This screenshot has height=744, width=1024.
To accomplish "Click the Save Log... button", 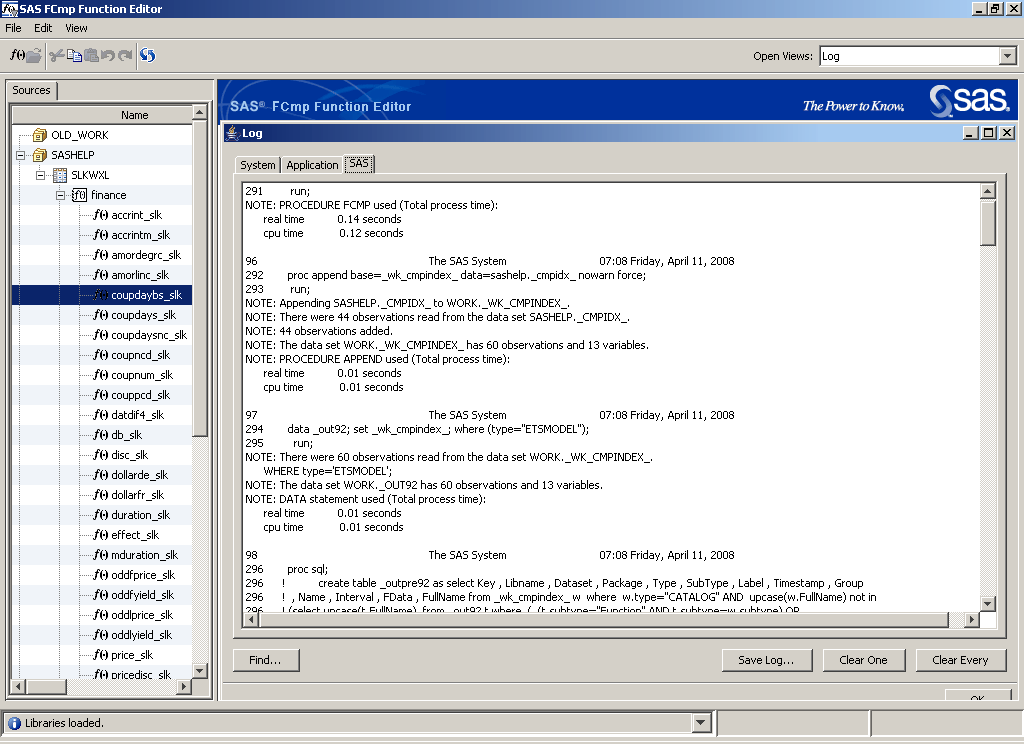I will coord(766,660).
